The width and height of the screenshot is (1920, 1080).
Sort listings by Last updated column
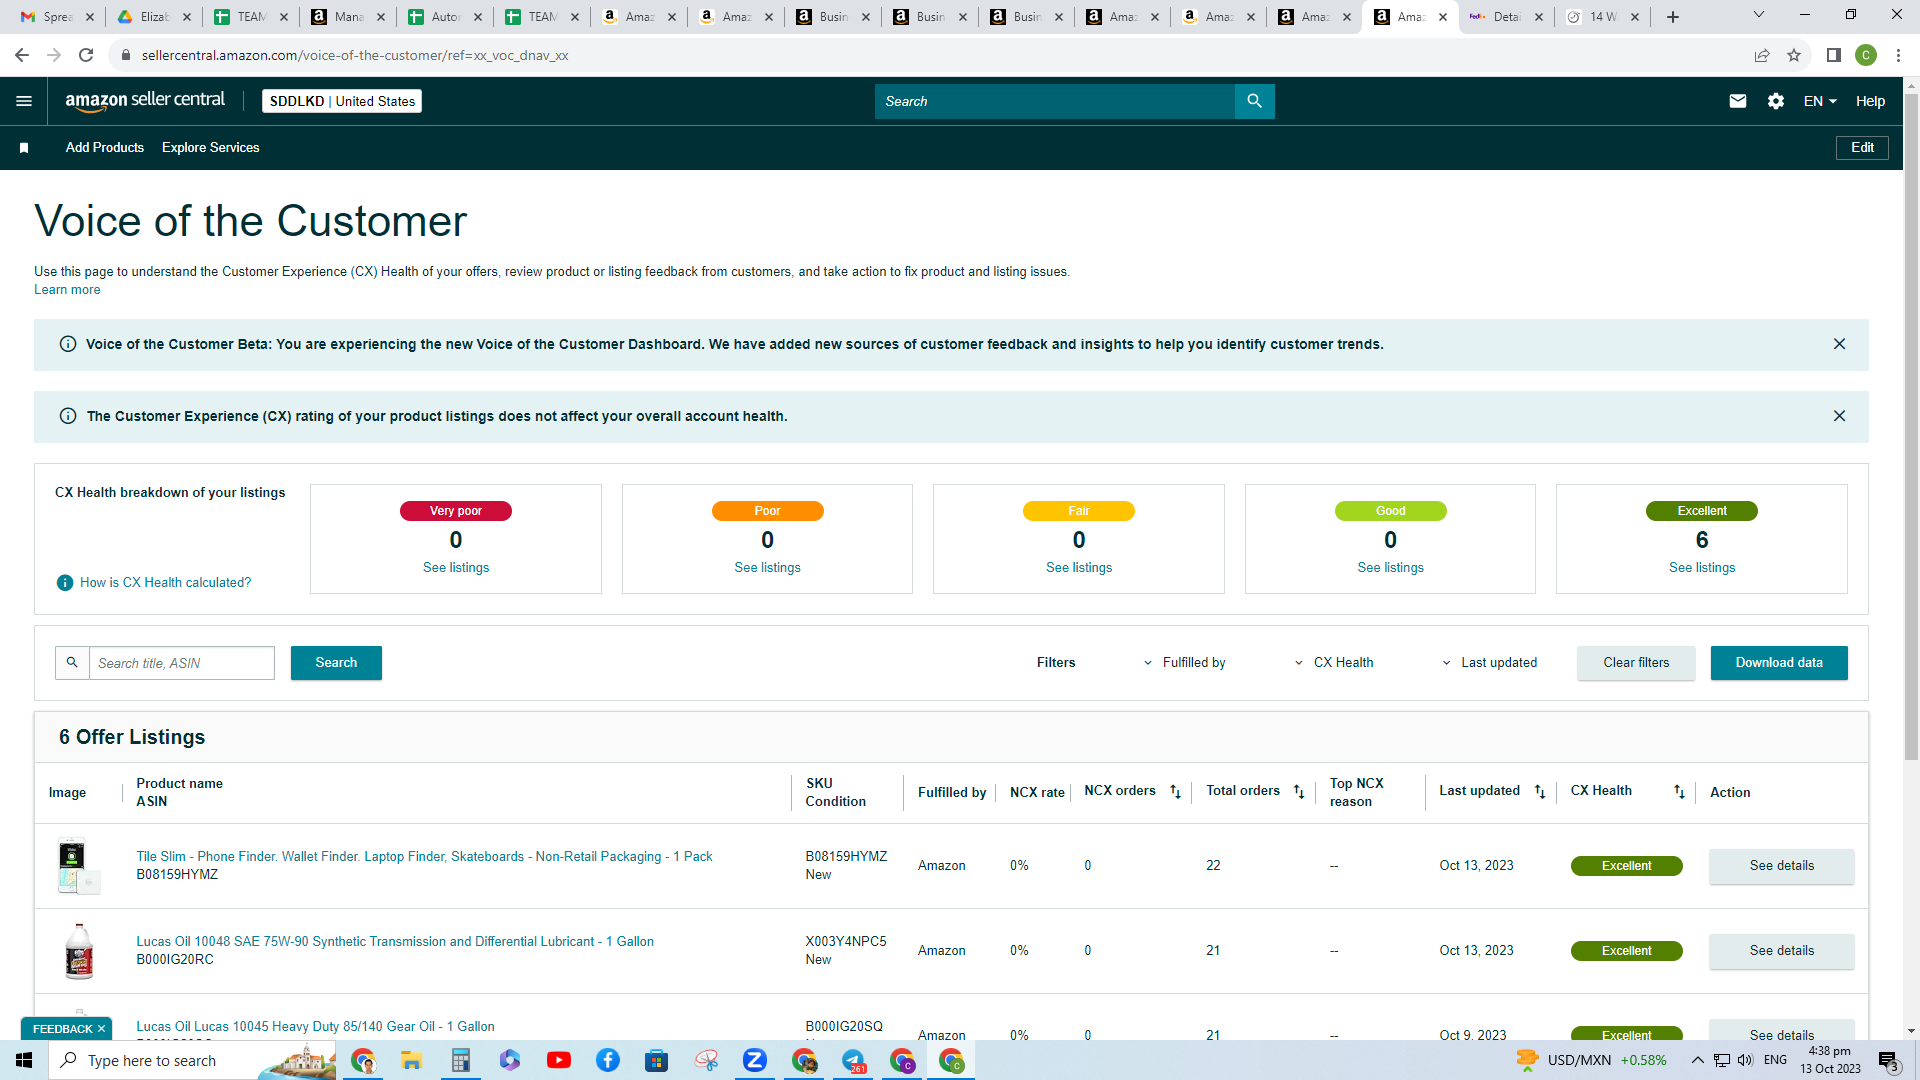pos(1540,792)
